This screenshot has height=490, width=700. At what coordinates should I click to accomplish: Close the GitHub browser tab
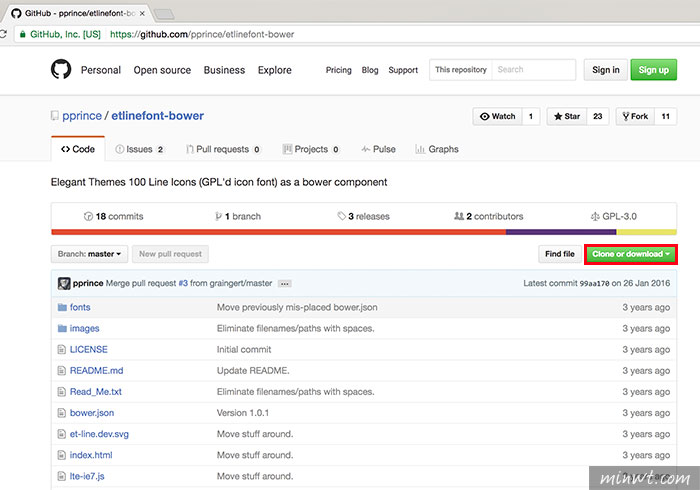142,13
